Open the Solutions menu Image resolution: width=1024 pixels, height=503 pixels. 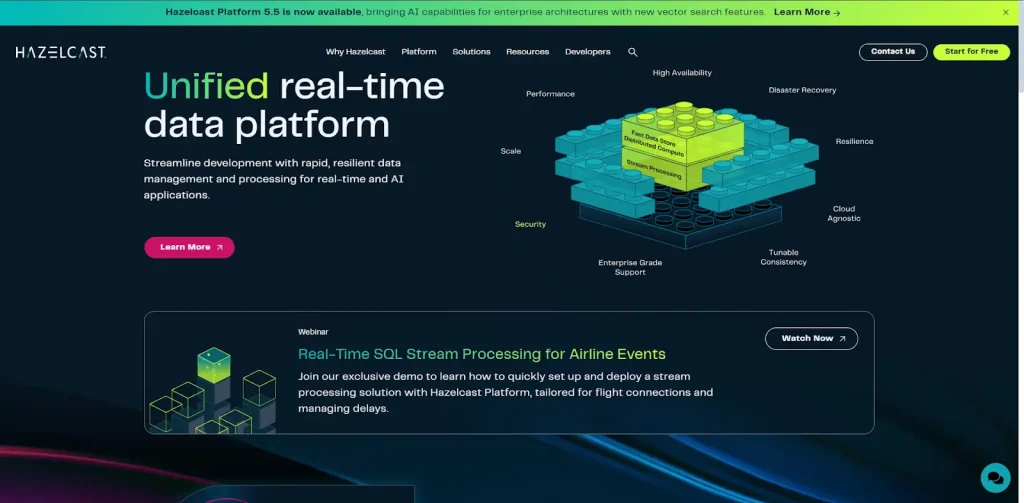[471, 52]
